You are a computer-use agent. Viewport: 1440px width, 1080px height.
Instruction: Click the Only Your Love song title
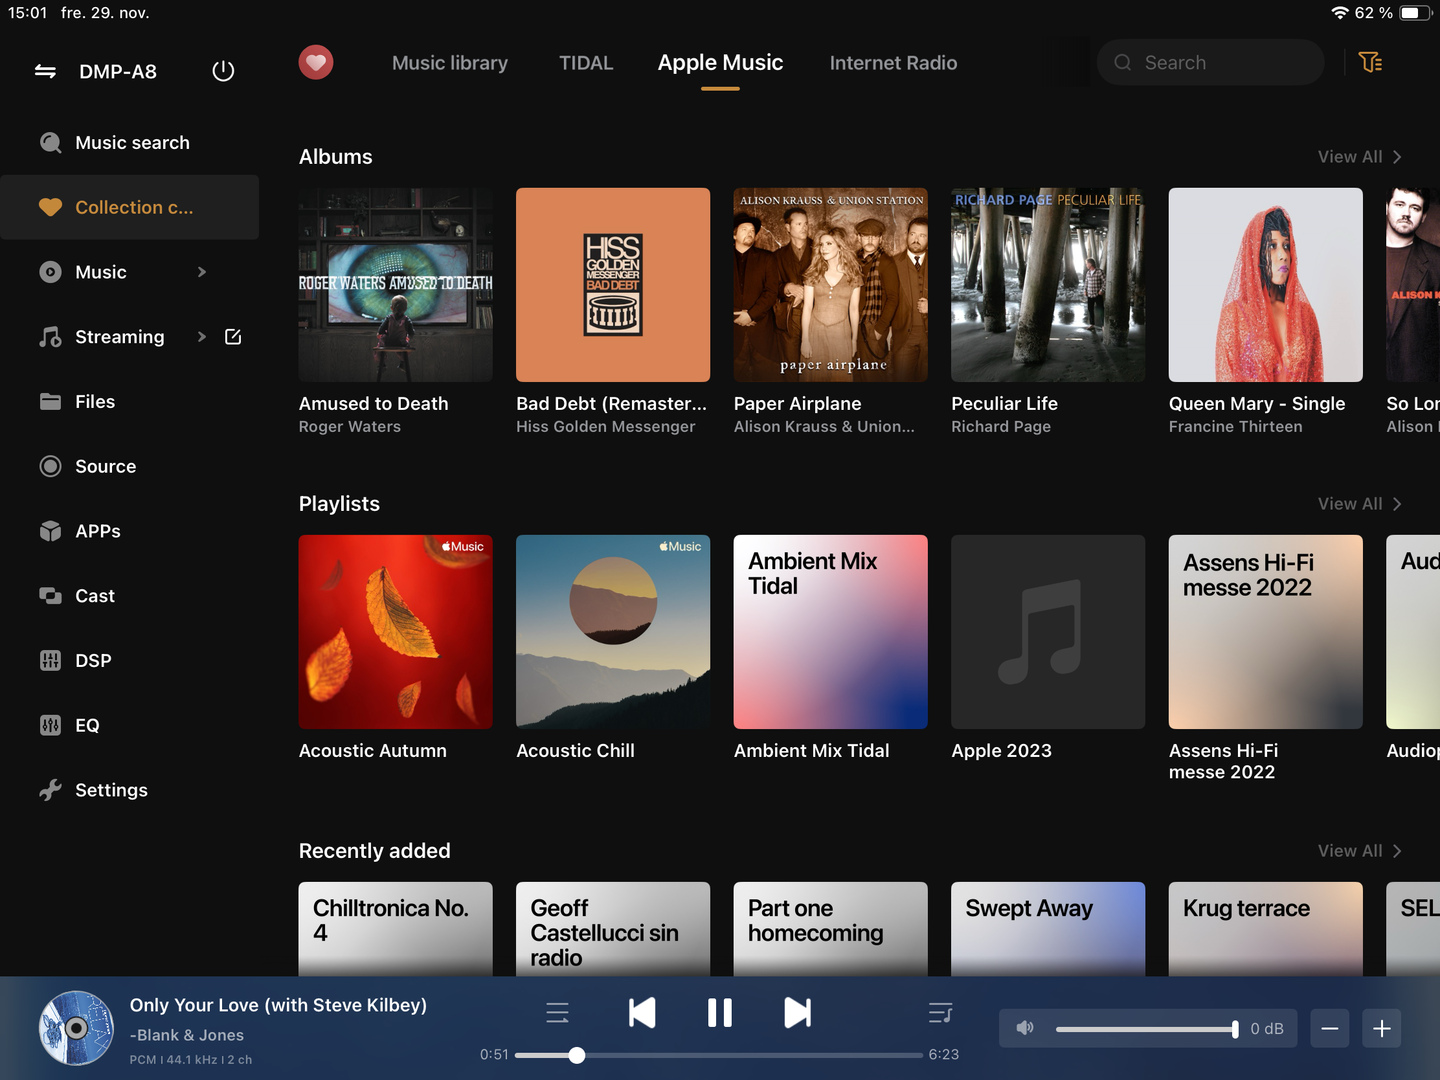(x=278, y=1005)
